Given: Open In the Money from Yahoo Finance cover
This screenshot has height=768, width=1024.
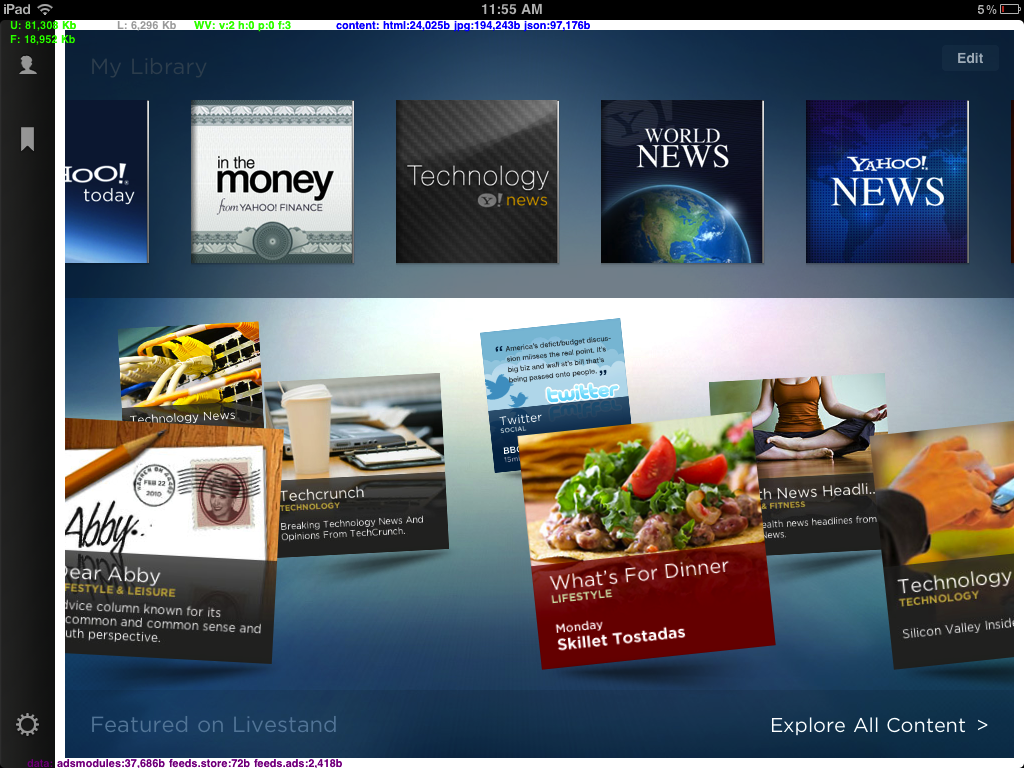Looking at the screenshot, I should pos(272,182).
